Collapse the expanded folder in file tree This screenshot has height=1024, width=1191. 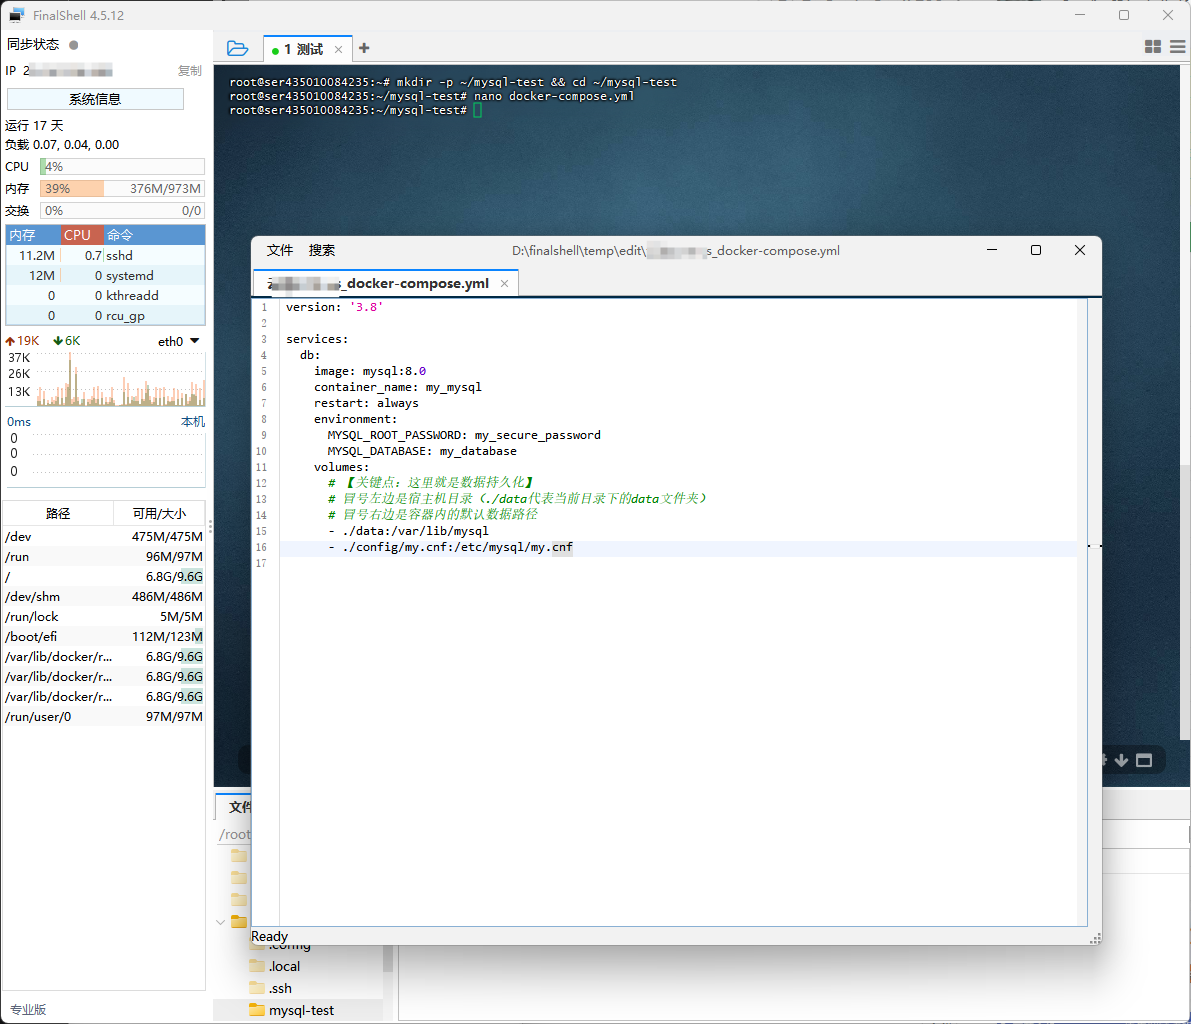(221, 922)
